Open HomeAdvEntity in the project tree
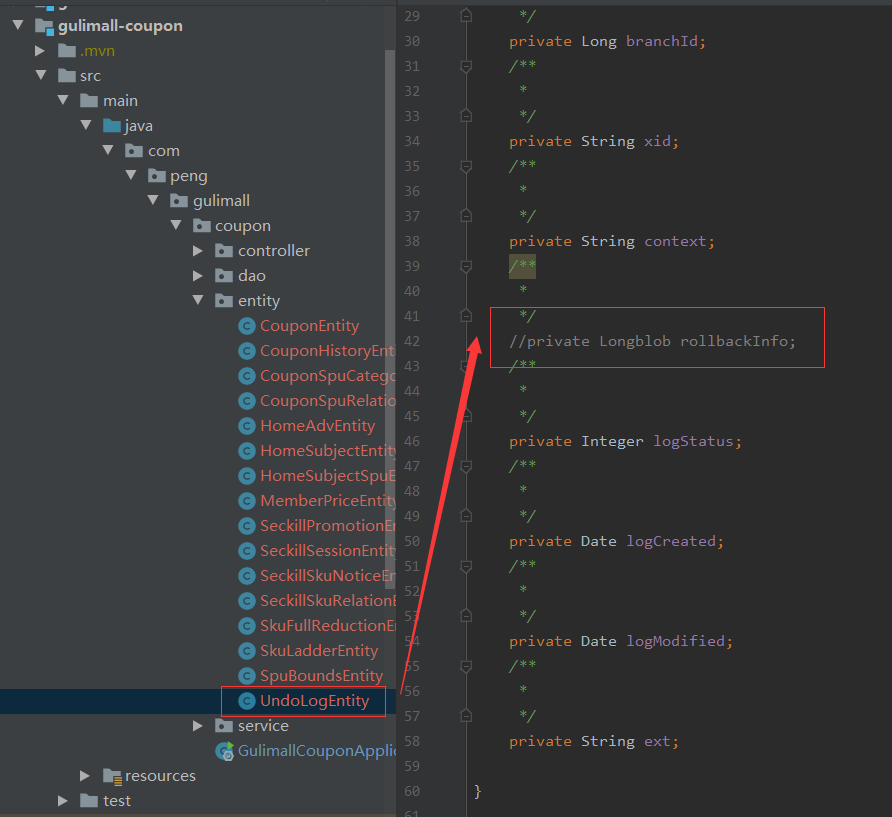 317,426
